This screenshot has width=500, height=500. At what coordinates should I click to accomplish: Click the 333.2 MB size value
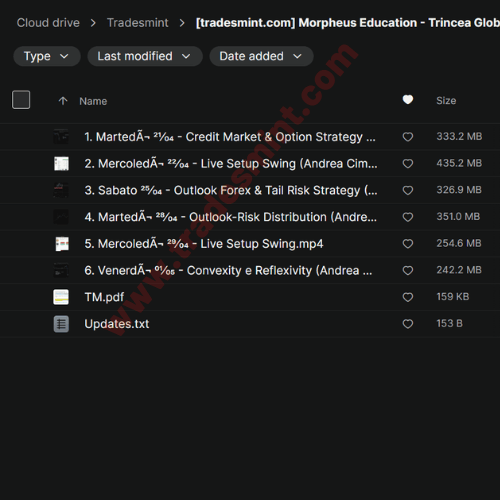click(x=459, y=136)
